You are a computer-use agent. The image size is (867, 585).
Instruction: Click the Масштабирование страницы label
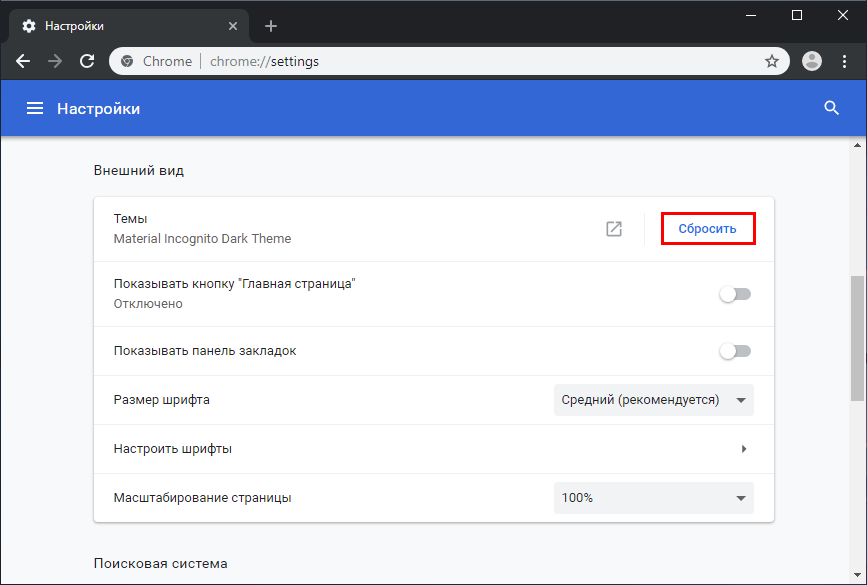point(202,498)
